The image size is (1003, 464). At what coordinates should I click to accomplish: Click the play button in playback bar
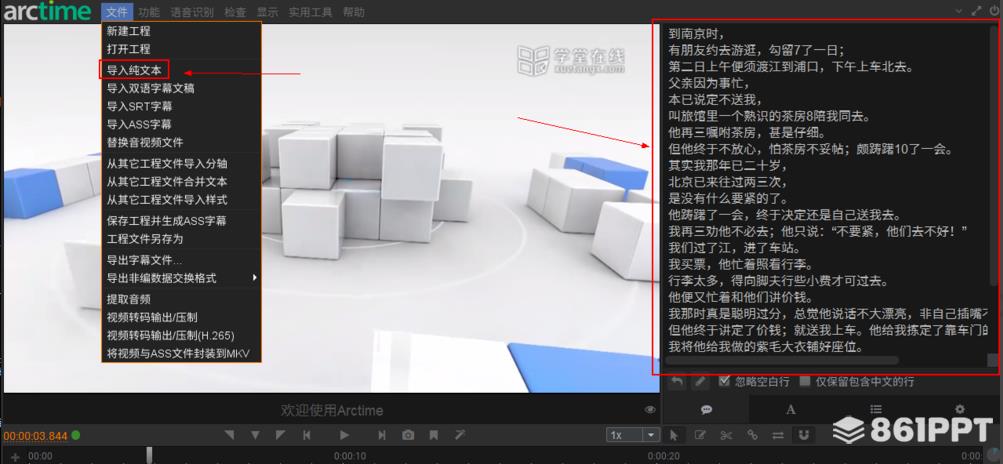[x=344, y=435]
